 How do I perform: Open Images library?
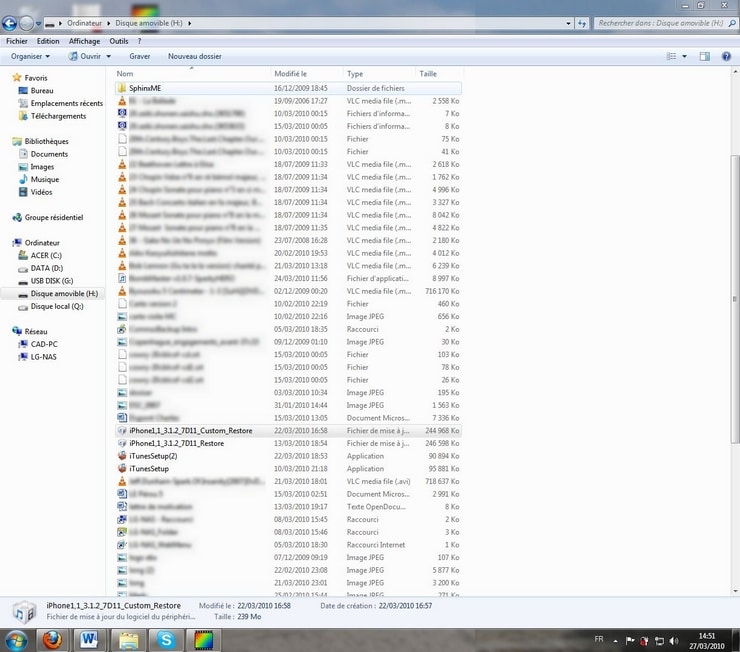tap(42, 167)
